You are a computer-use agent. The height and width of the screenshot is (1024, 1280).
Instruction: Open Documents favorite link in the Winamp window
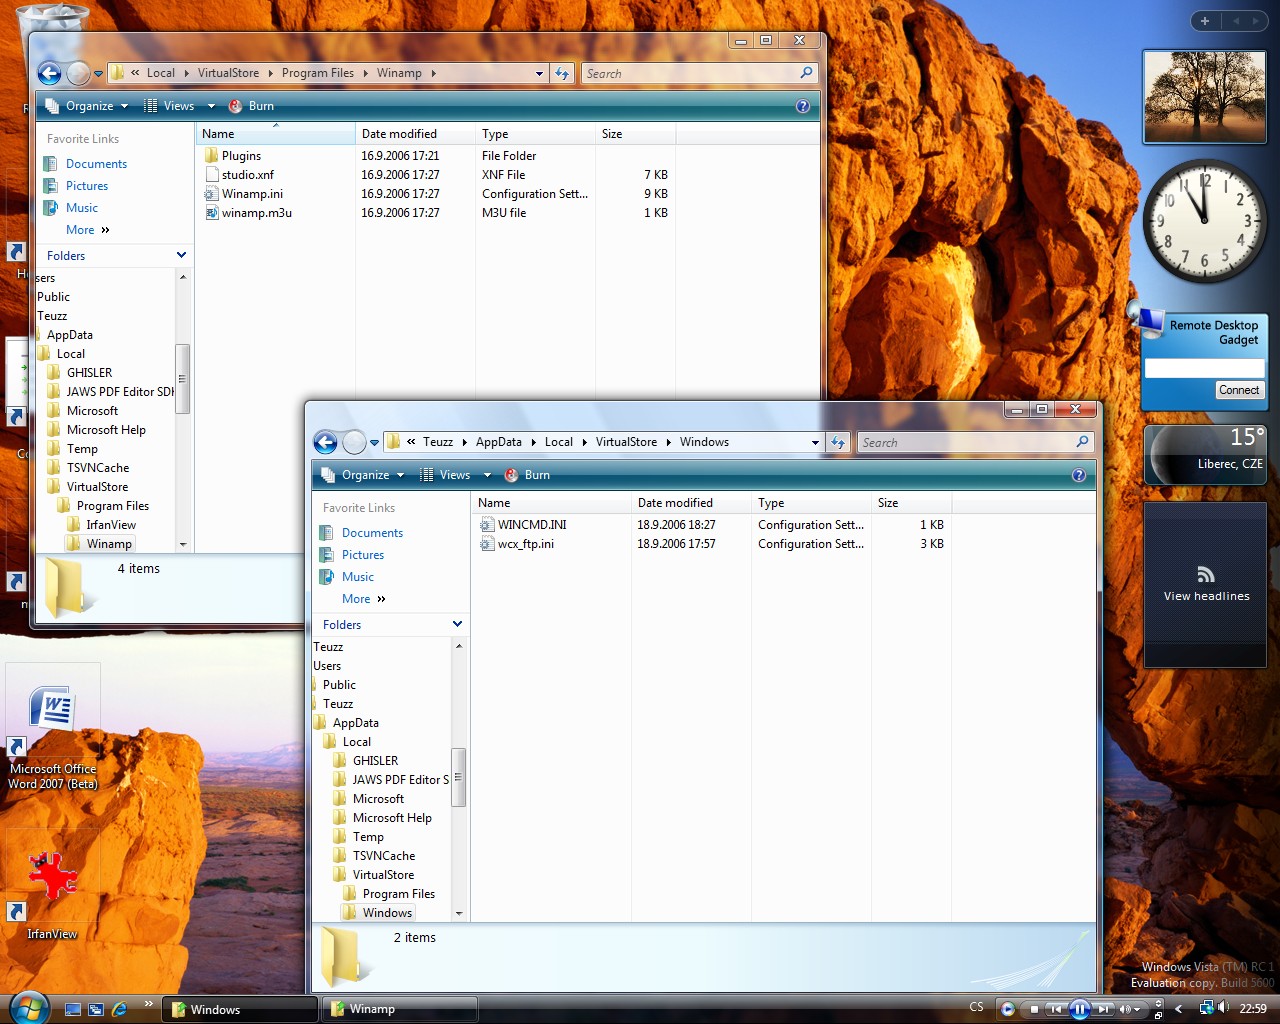tap(96, 164)
